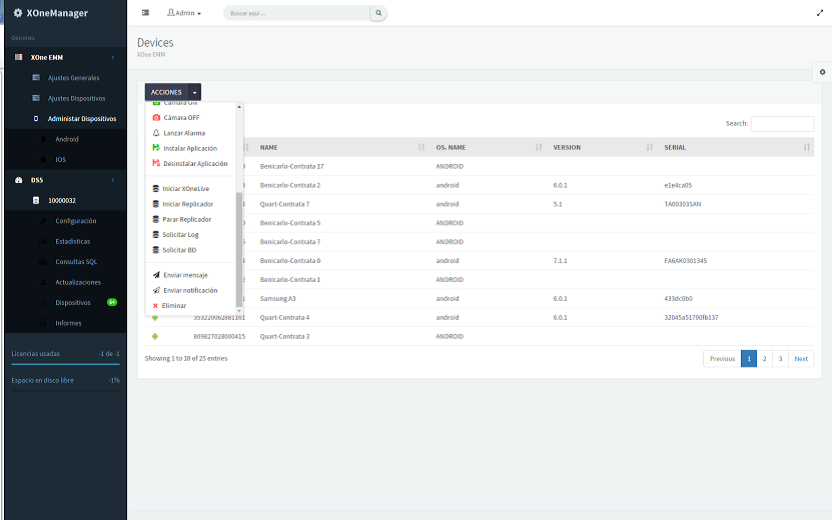The height and width of the screenshot is (520, 832).
Task: Select the Benicarlo-Contrata 17 row name
Action: (292, 166)
